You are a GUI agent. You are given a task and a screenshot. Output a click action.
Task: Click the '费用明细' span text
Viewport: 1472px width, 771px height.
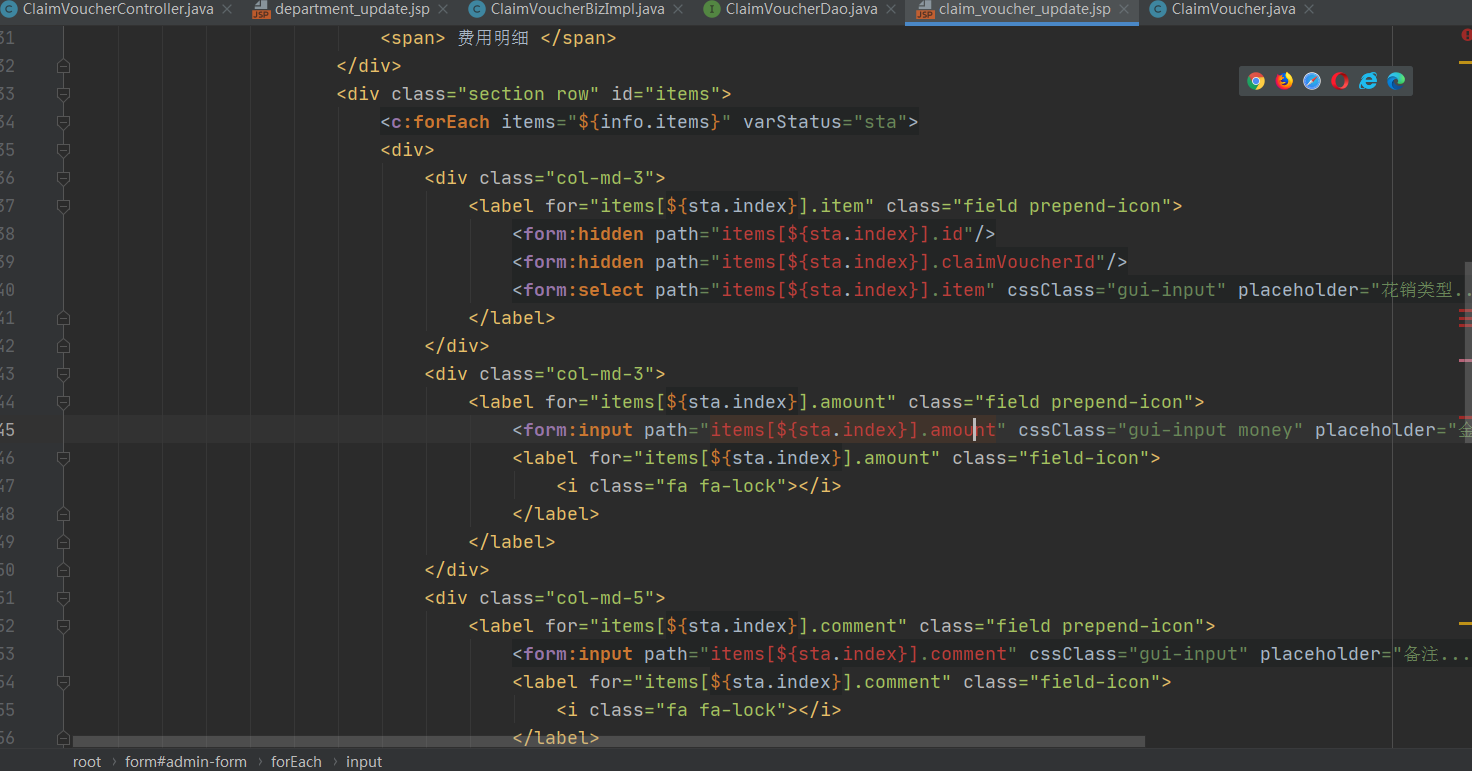click(494, 38)
